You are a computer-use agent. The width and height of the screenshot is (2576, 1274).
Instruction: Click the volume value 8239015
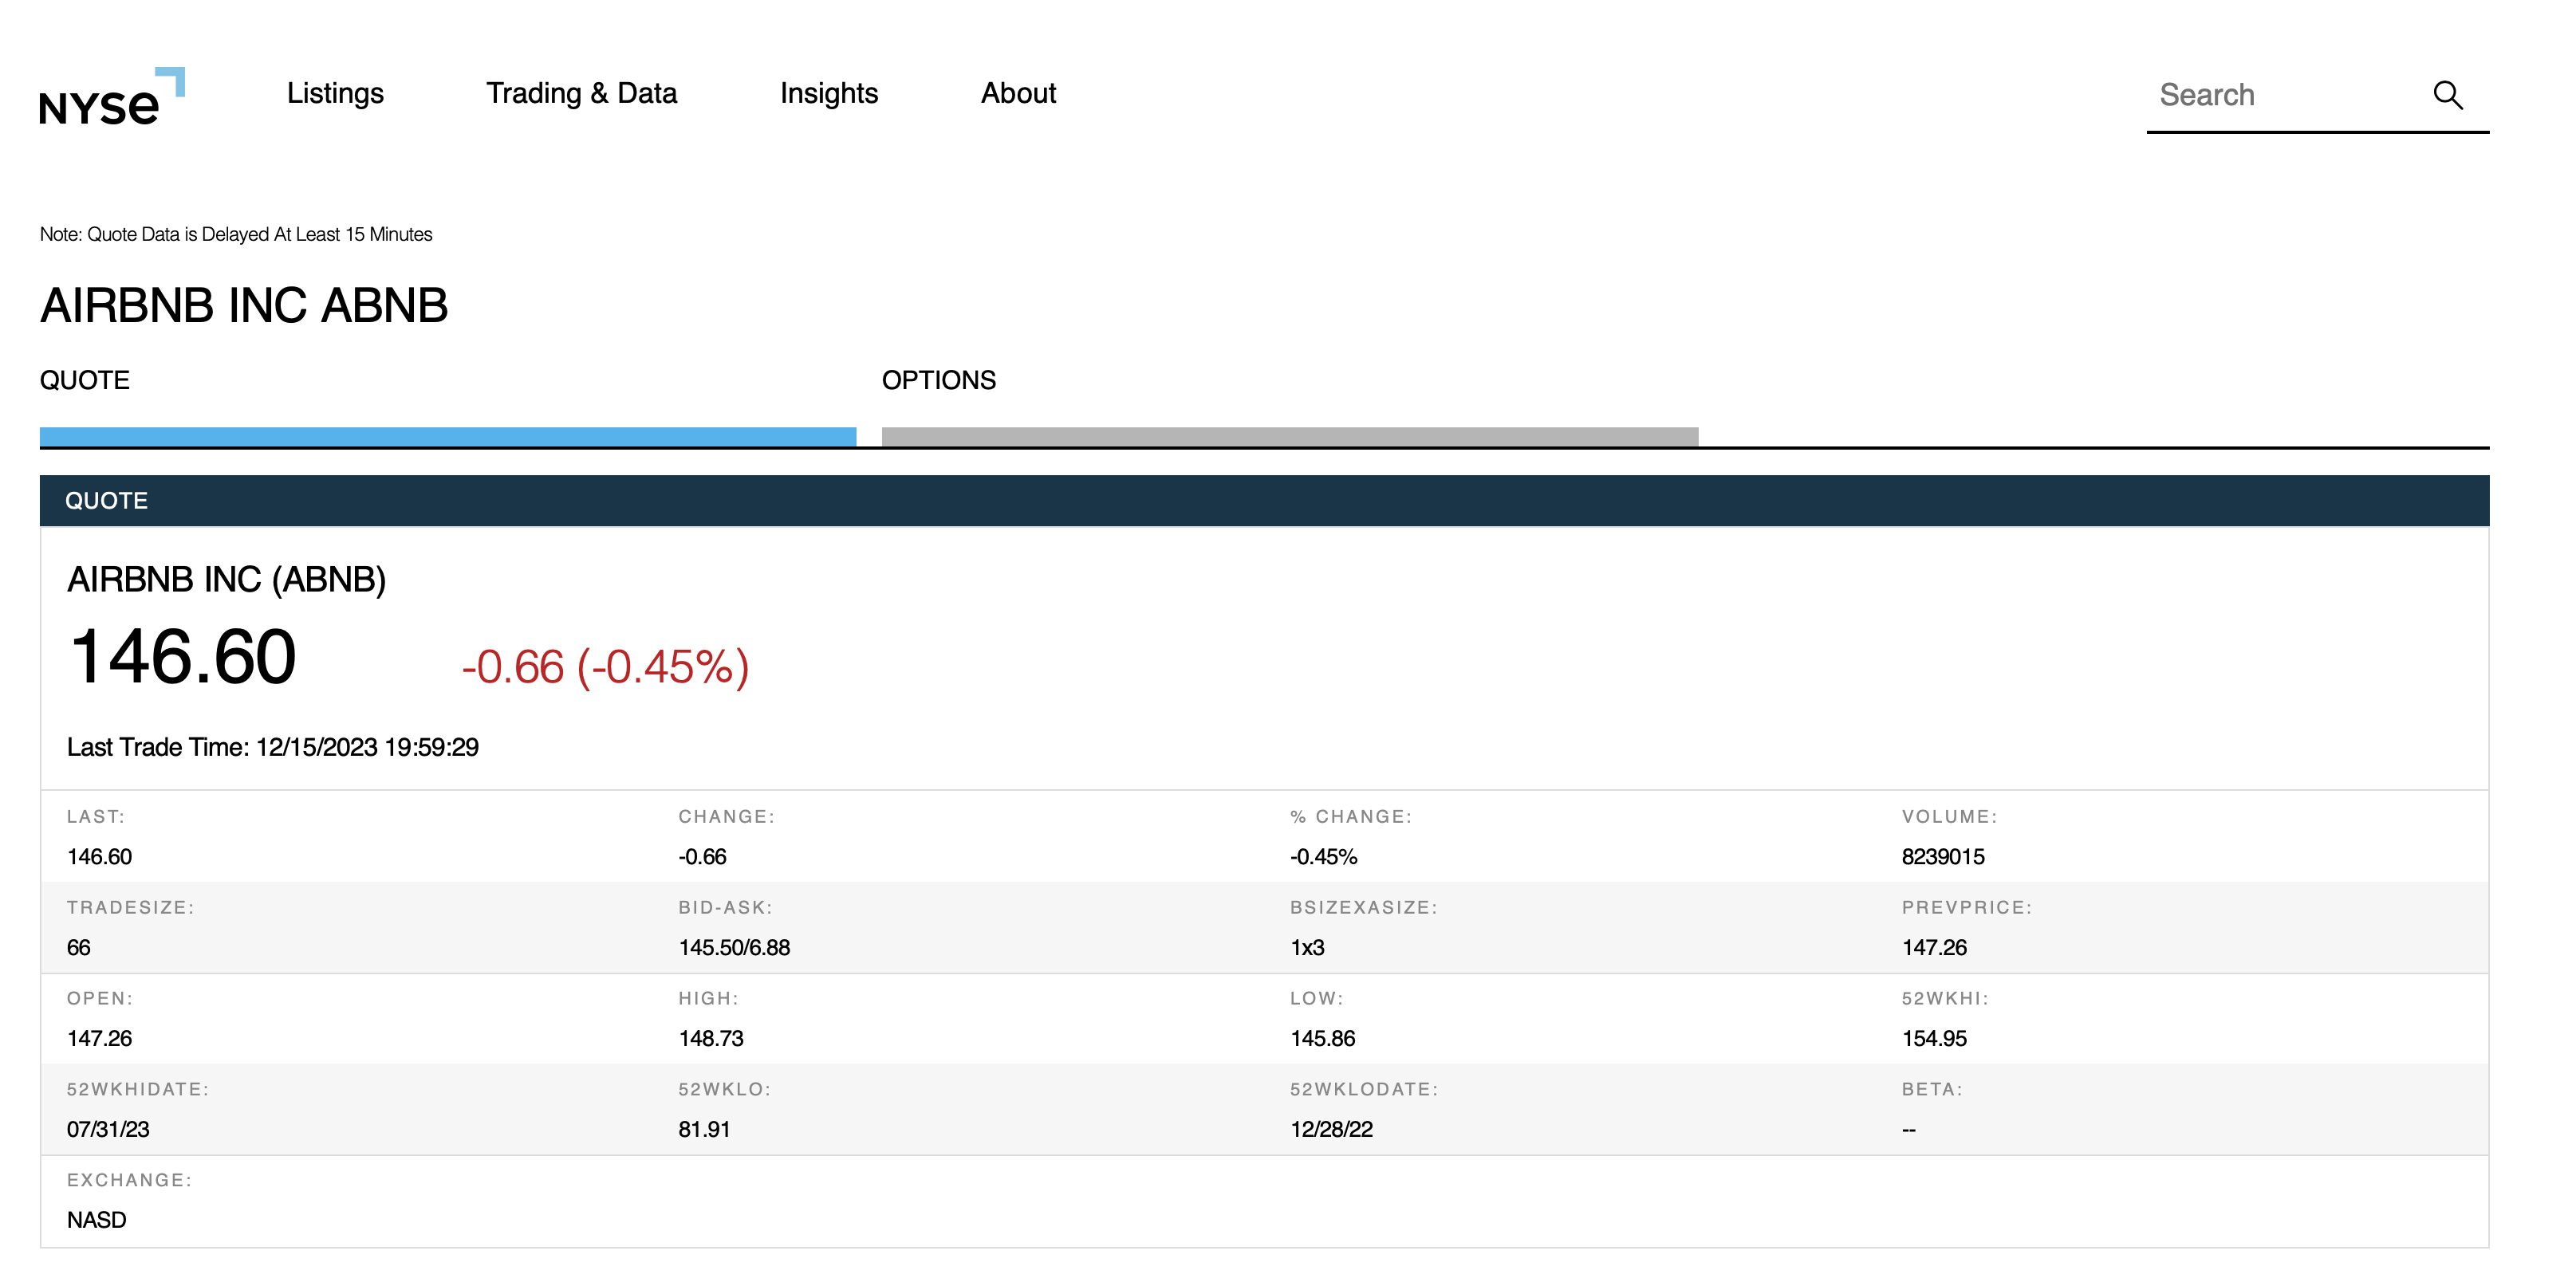[1942, 856]
